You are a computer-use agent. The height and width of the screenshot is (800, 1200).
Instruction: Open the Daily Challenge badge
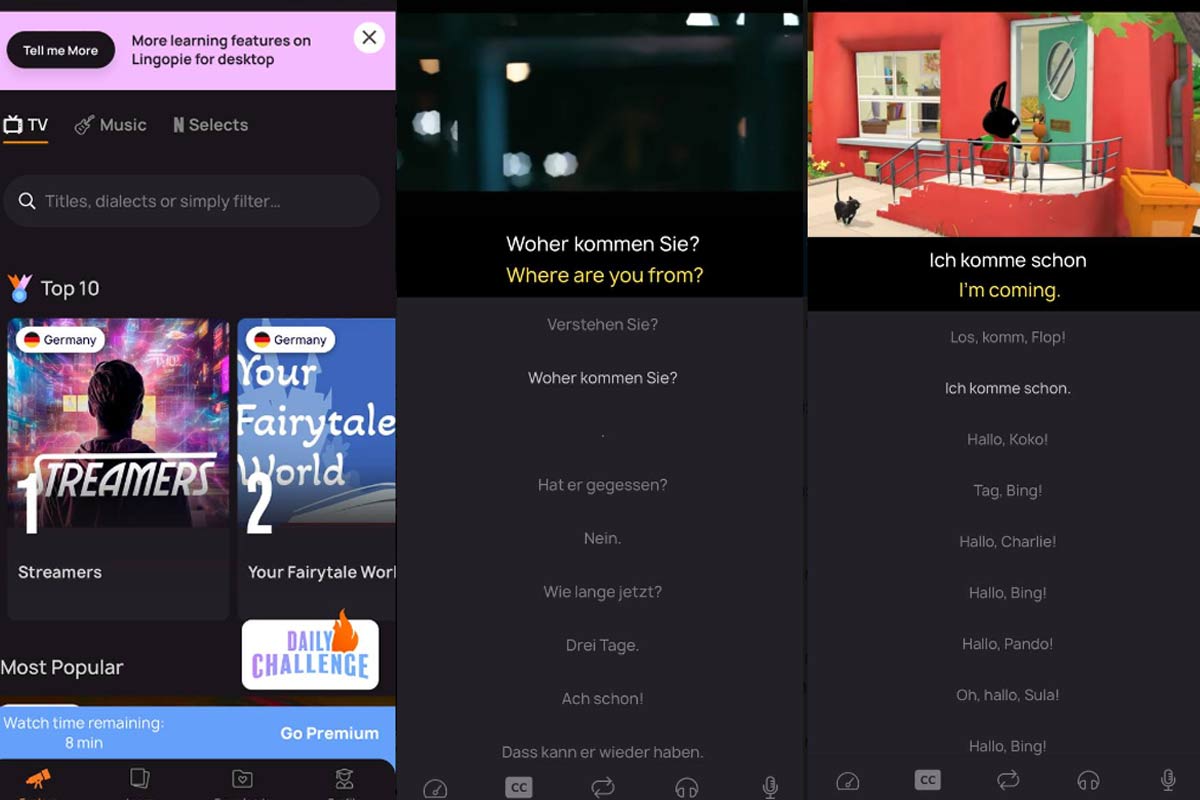[310, 654]
